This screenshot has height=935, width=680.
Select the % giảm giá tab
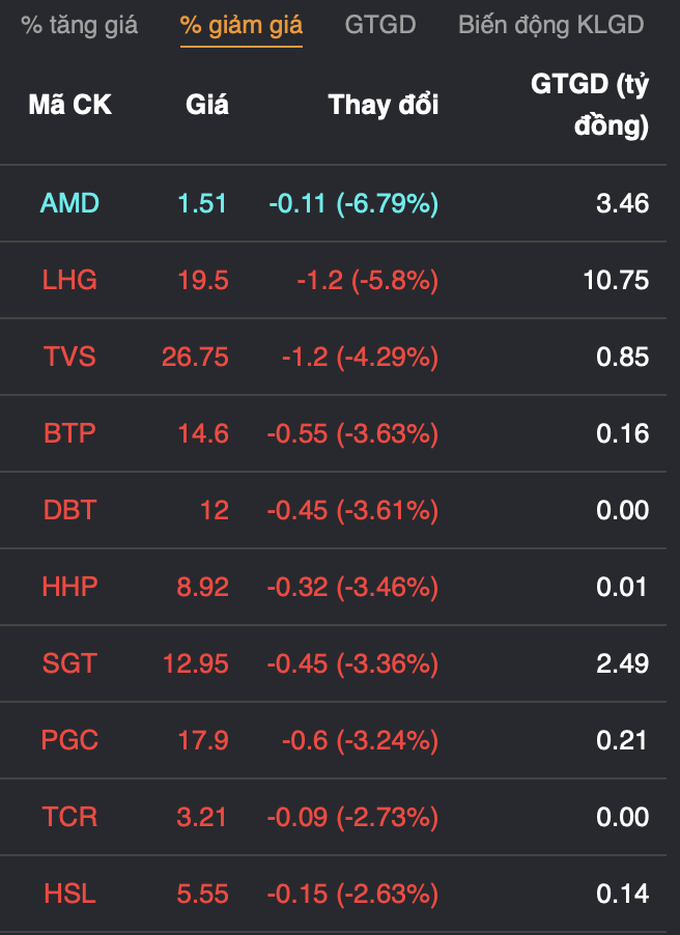(242, 25)
